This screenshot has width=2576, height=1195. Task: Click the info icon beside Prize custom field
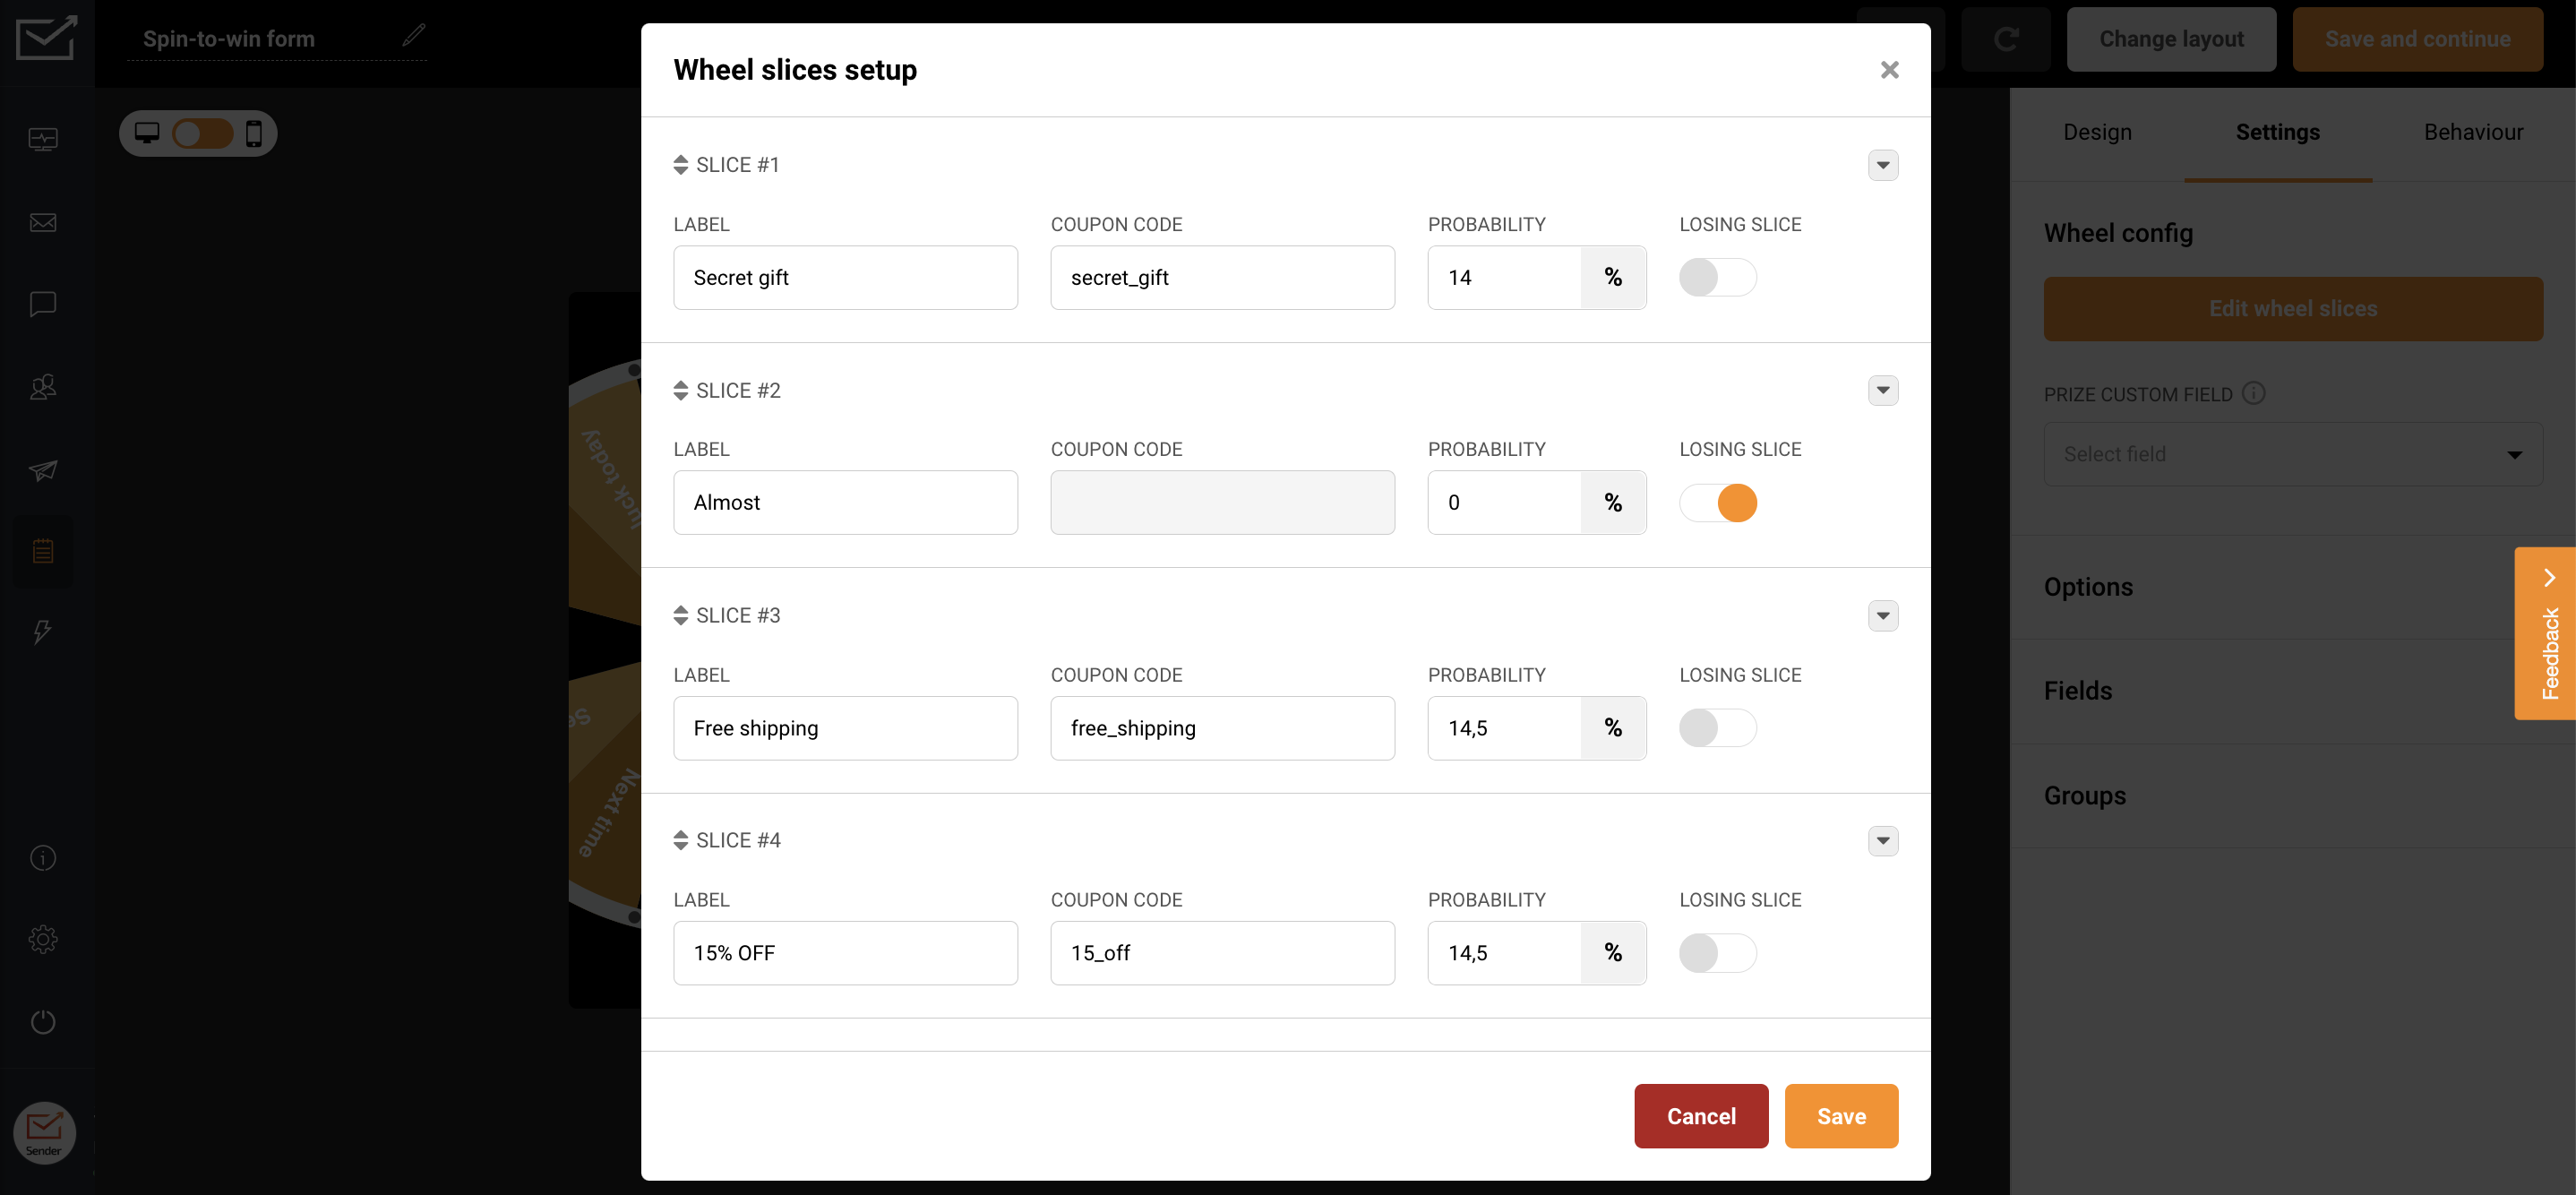click(x=2253, y=393)
